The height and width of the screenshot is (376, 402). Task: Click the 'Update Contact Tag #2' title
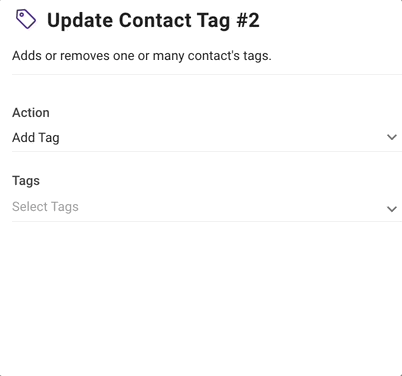(x=153, y=20)
